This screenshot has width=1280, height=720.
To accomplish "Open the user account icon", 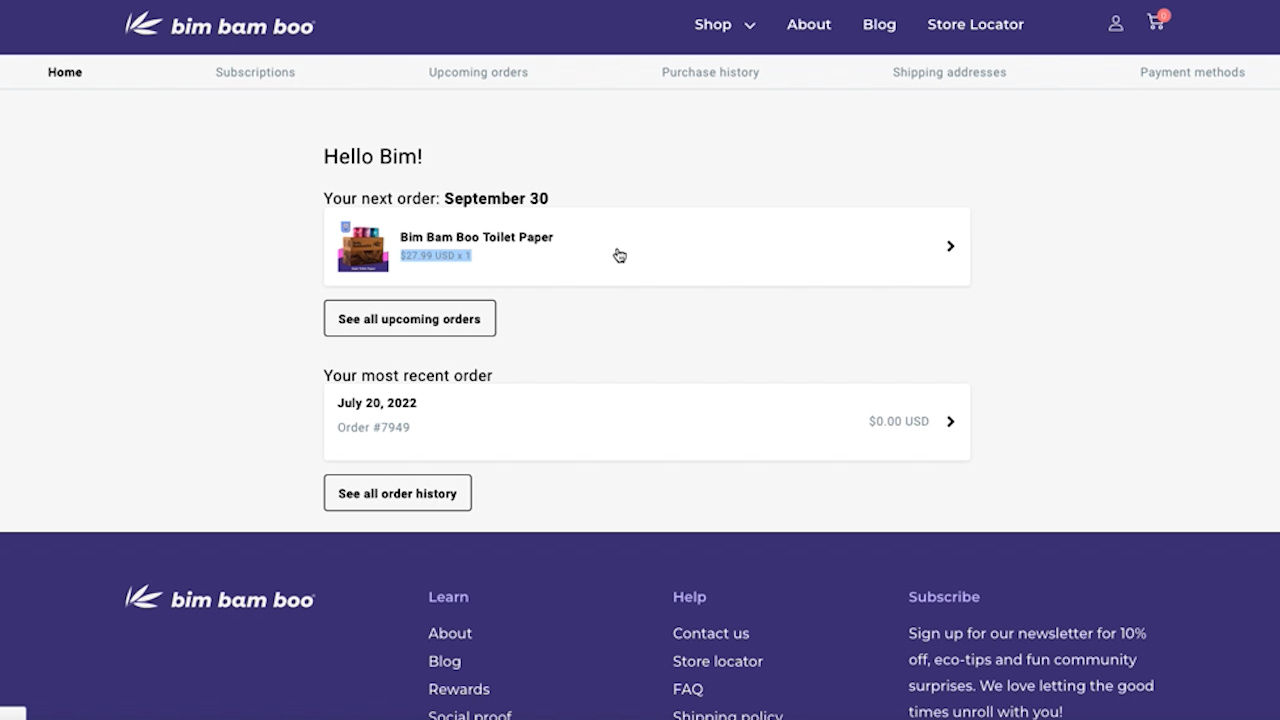I will [1115, 24].
